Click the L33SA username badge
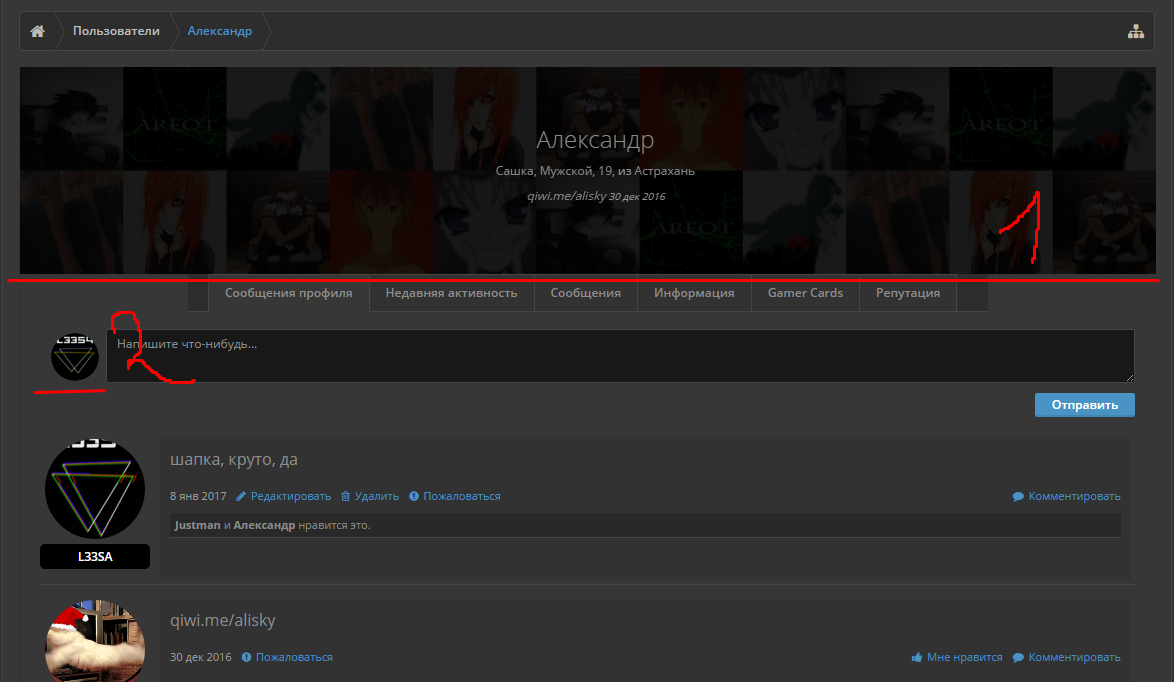Viewport: 1174px width, 682px height. point(95,556)
